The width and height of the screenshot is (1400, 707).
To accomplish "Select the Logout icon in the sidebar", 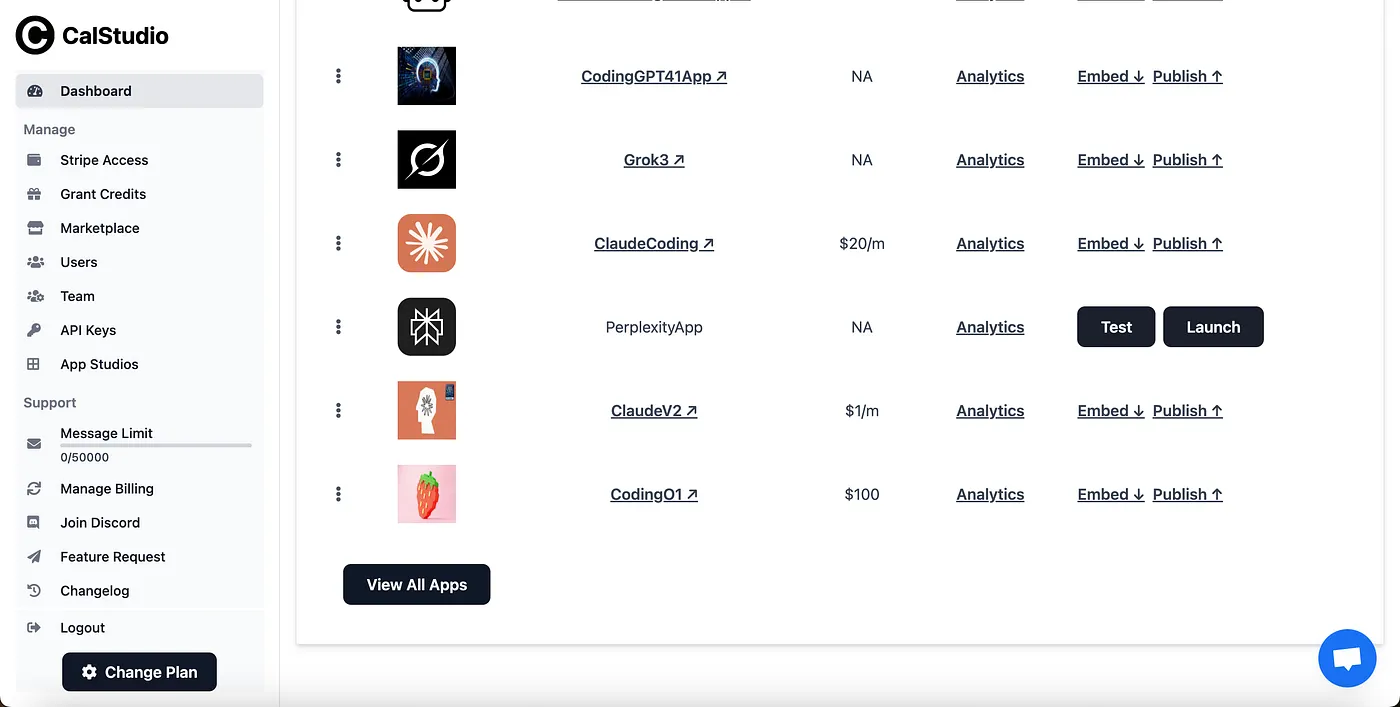I will pyautogui.click(x=35, y=627).
